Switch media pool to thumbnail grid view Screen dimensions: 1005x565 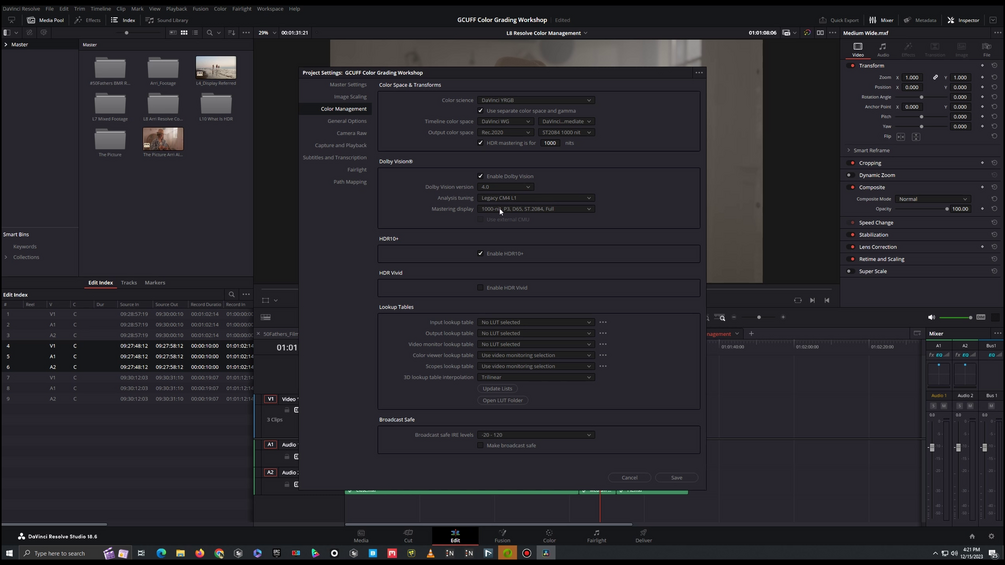(184, 33)
